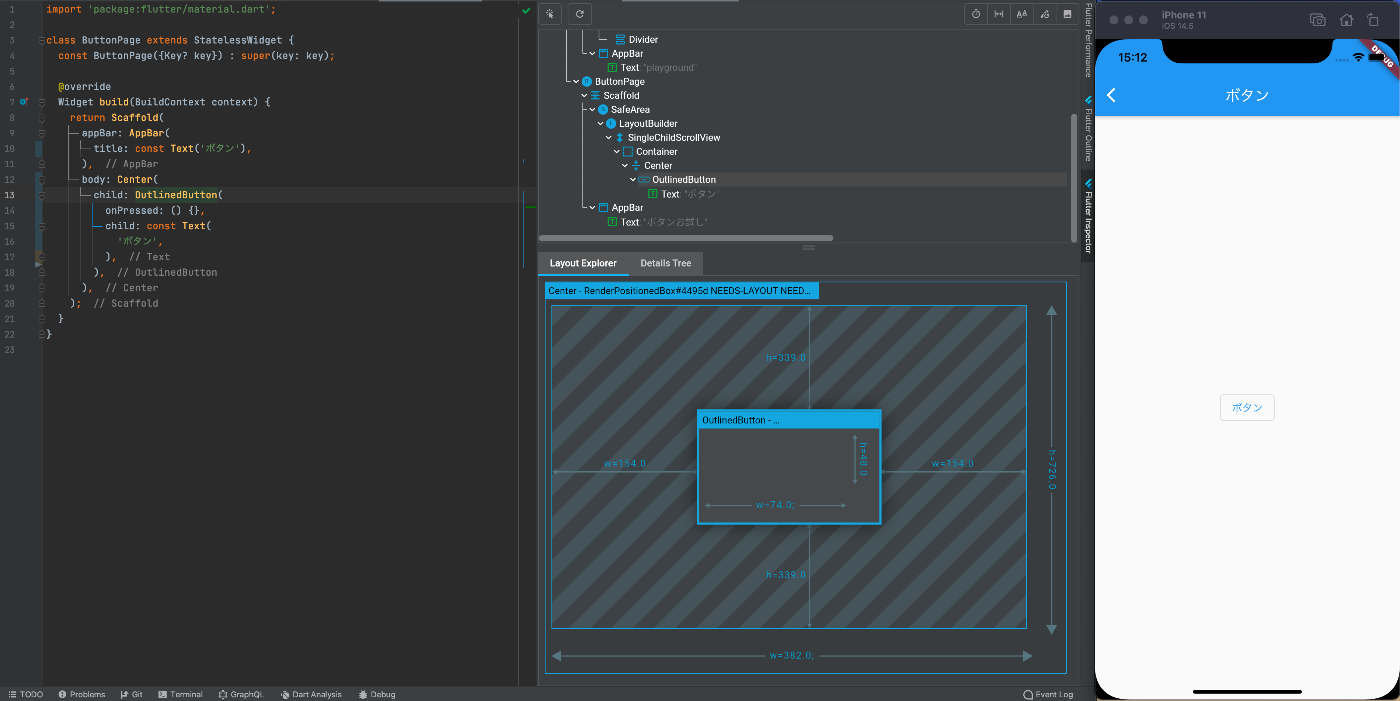This screenshot has height=701, width=1400.
Task: Open the GraphQL tool window
Action: point(240,694)
